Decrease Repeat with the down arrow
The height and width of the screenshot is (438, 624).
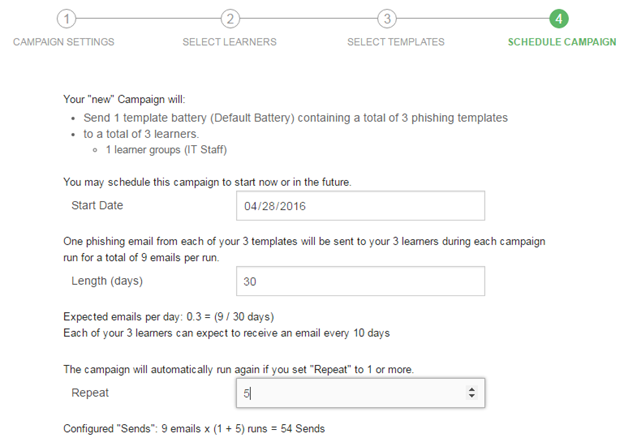click(x=471, y=397)
